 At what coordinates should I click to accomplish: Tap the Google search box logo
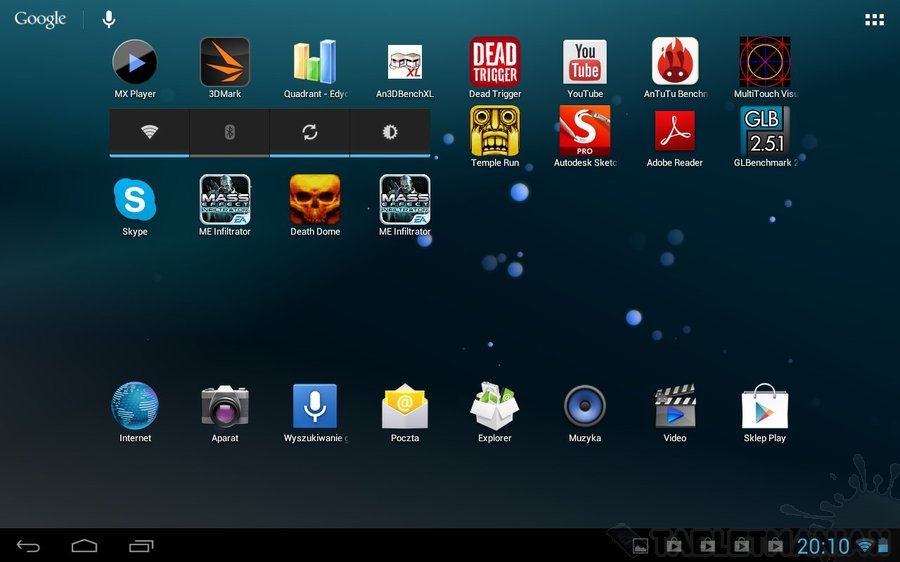coord(40,19)
